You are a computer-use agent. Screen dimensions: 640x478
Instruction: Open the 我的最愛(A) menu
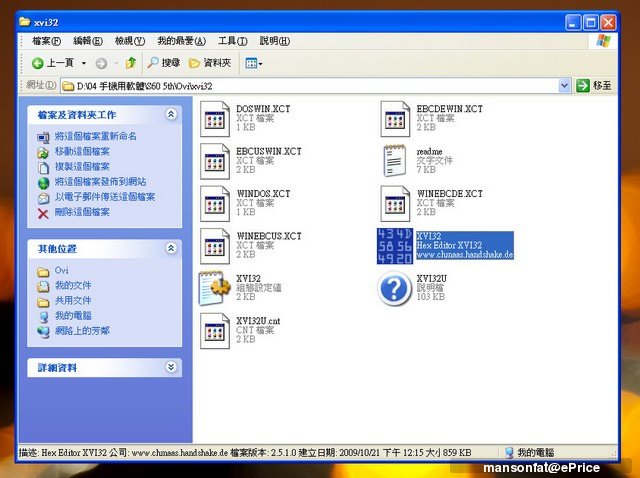pos(182,41)
